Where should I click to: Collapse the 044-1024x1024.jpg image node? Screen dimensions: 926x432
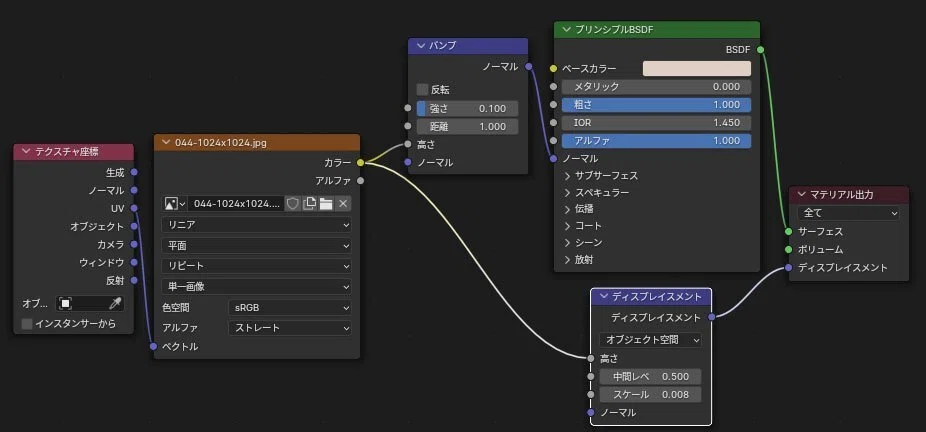(x=165, y=142)
